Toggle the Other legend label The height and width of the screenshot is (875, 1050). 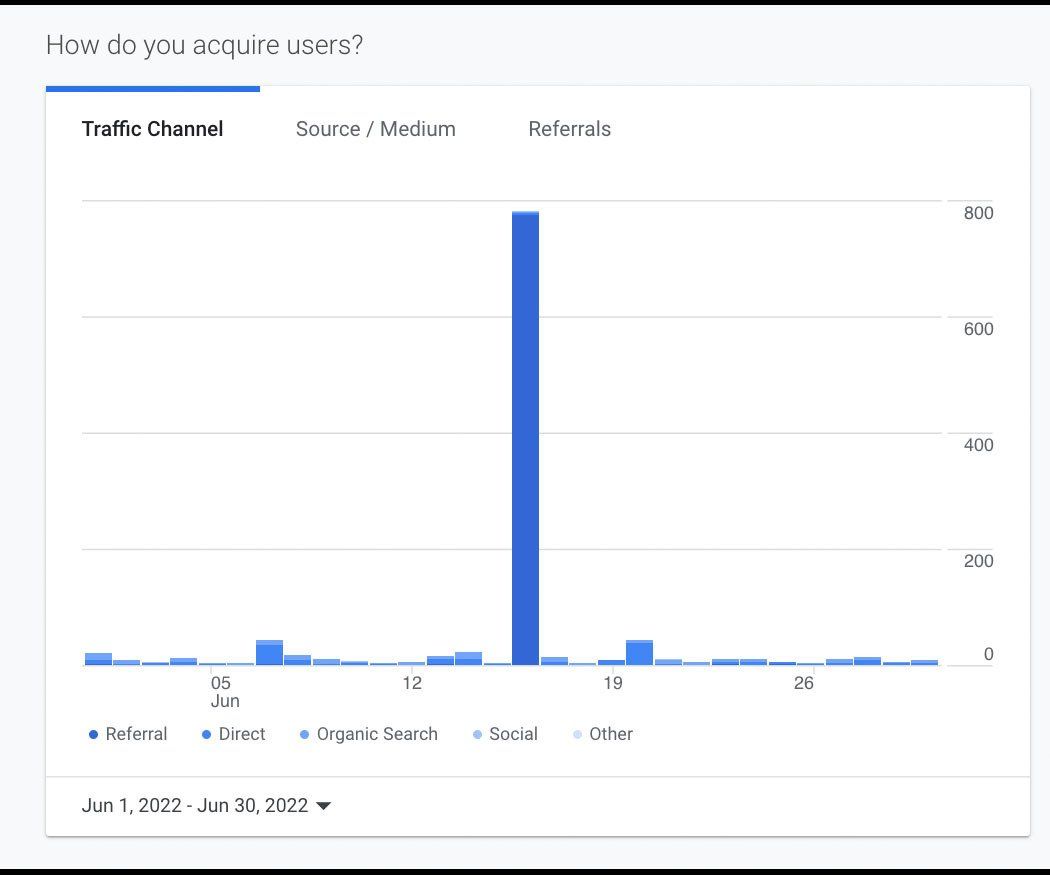611,734
